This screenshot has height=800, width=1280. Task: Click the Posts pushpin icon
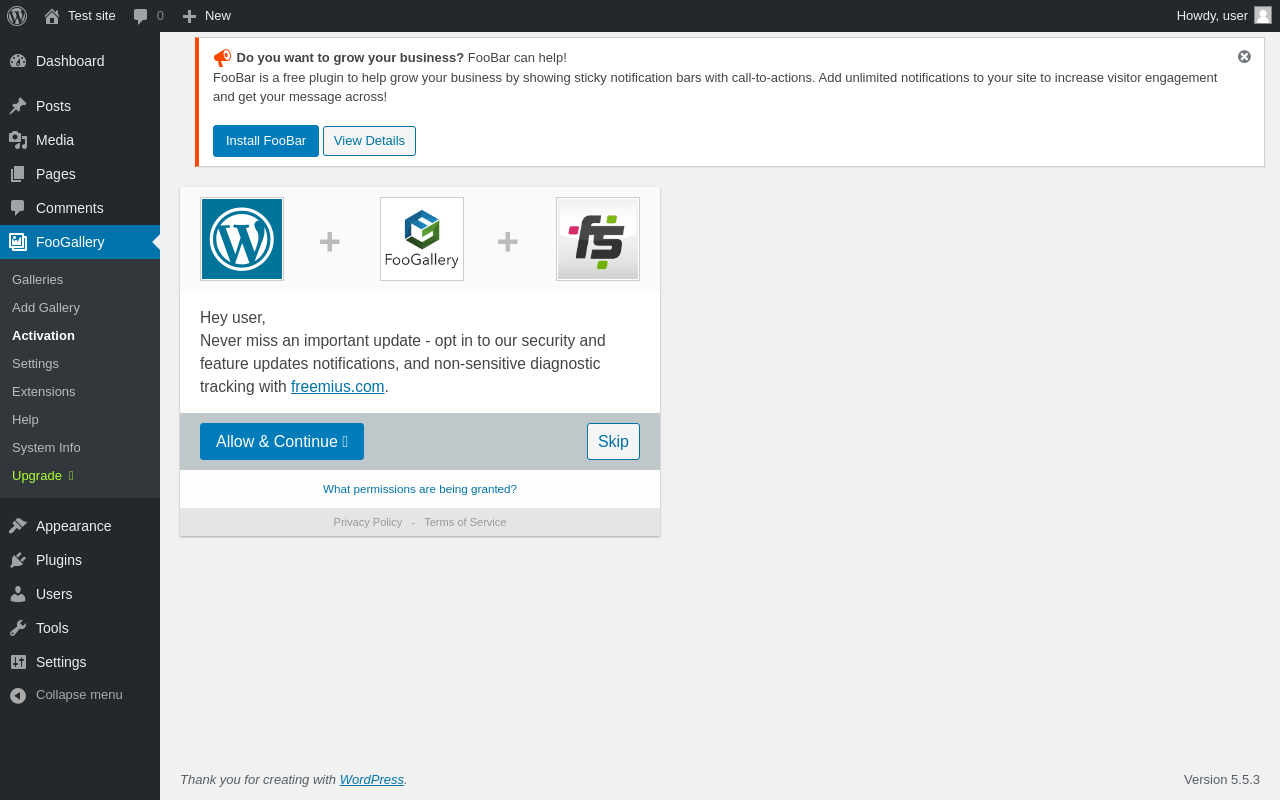click(x=18, y=106)
